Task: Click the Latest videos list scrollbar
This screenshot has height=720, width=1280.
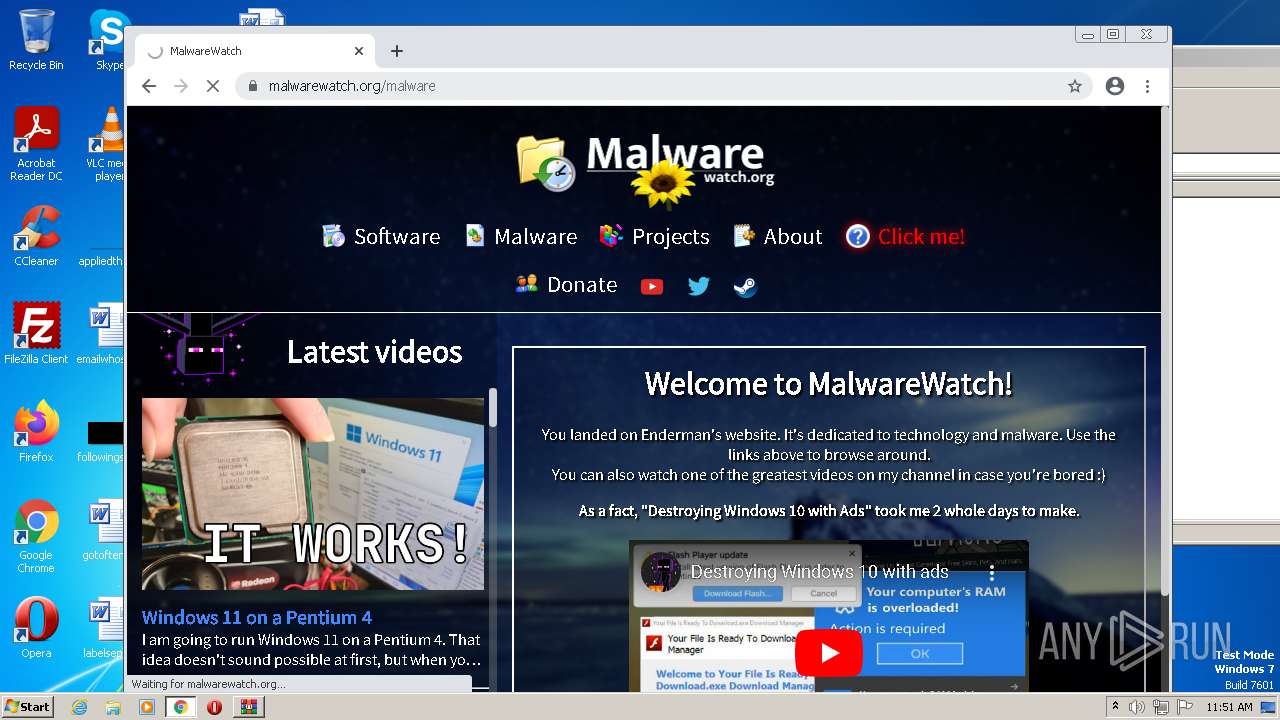Action: [x=492, y=408]
